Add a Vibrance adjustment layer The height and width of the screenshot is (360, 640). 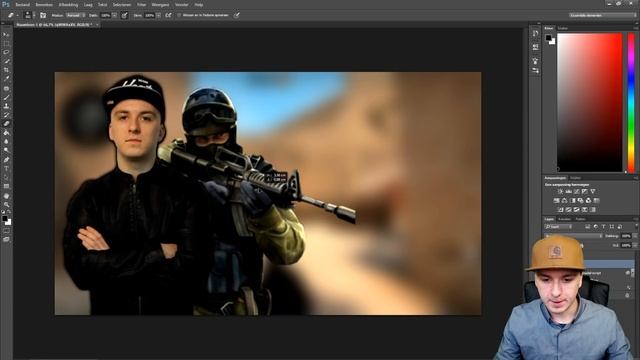[593, 191]
